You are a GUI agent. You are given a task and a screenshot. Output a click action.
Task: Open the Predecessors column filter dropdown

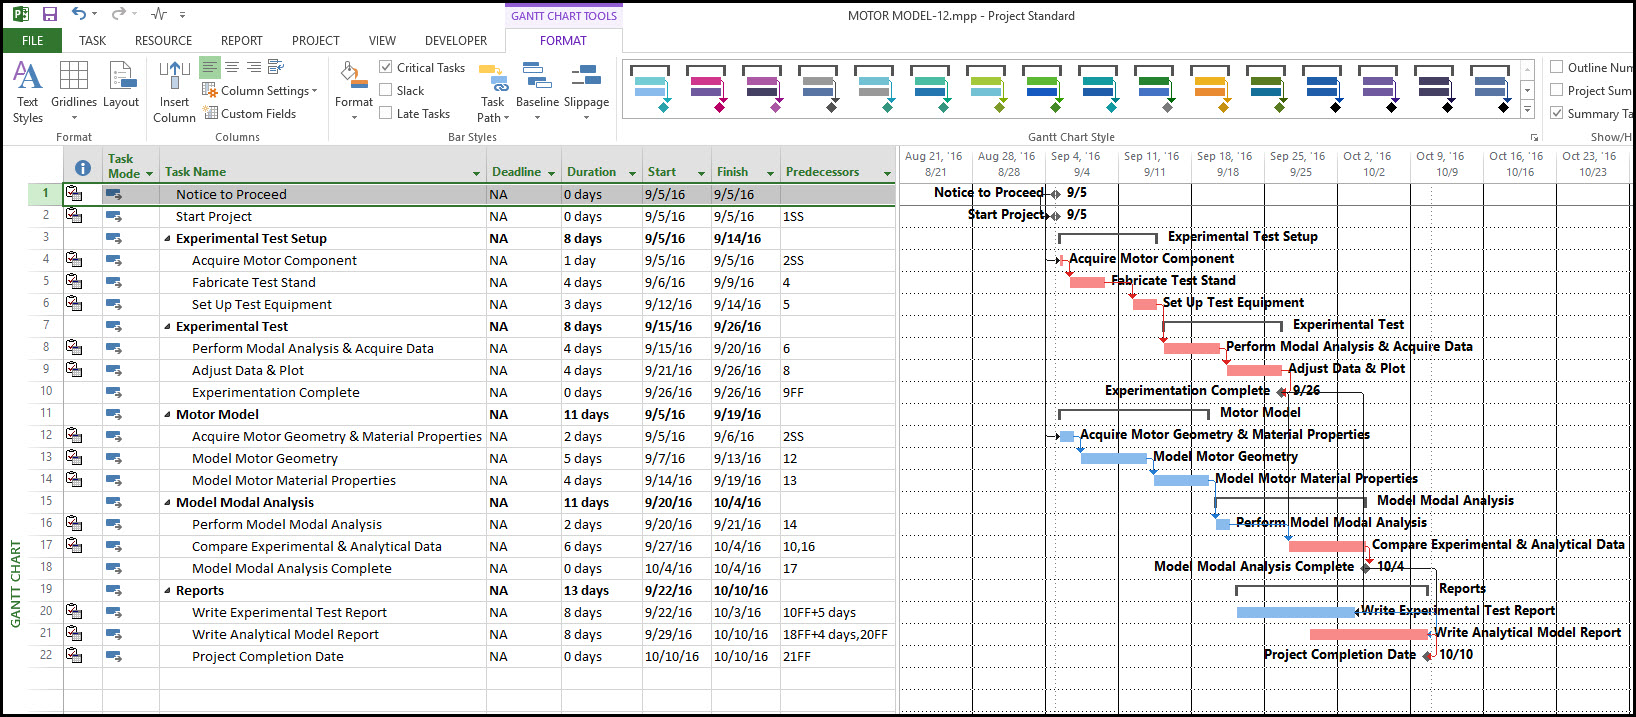tap(887, 173)
